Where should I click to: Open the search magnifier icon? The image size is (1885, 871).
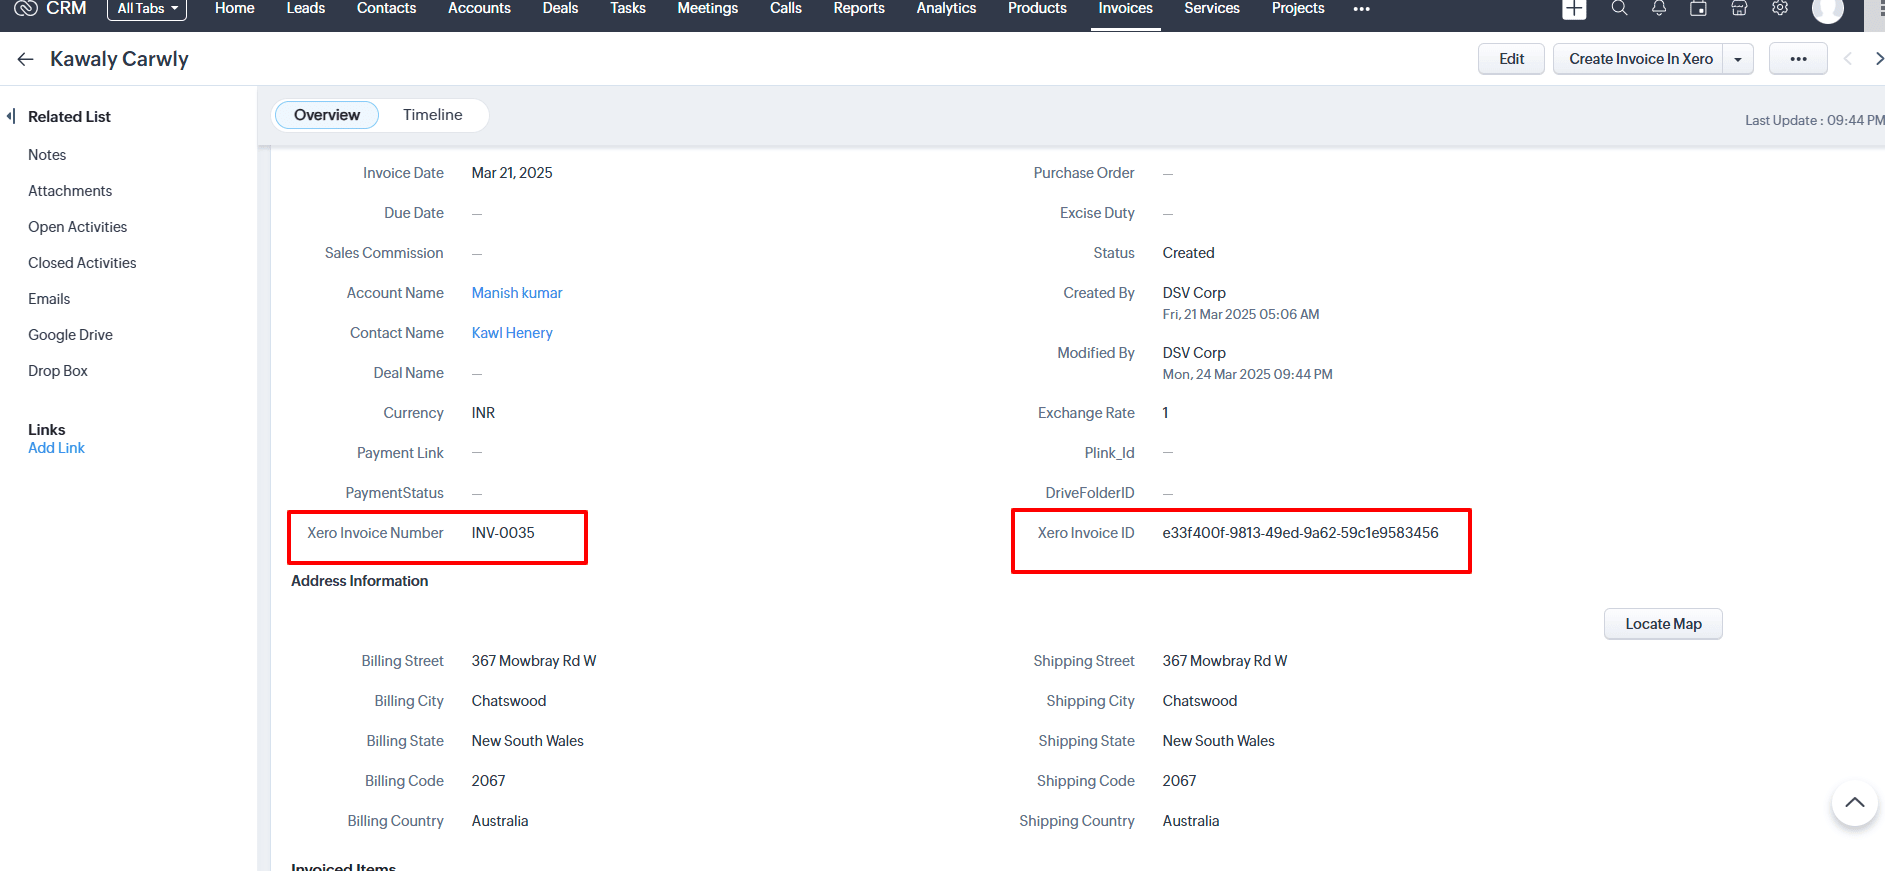[x=1619, y=9]
